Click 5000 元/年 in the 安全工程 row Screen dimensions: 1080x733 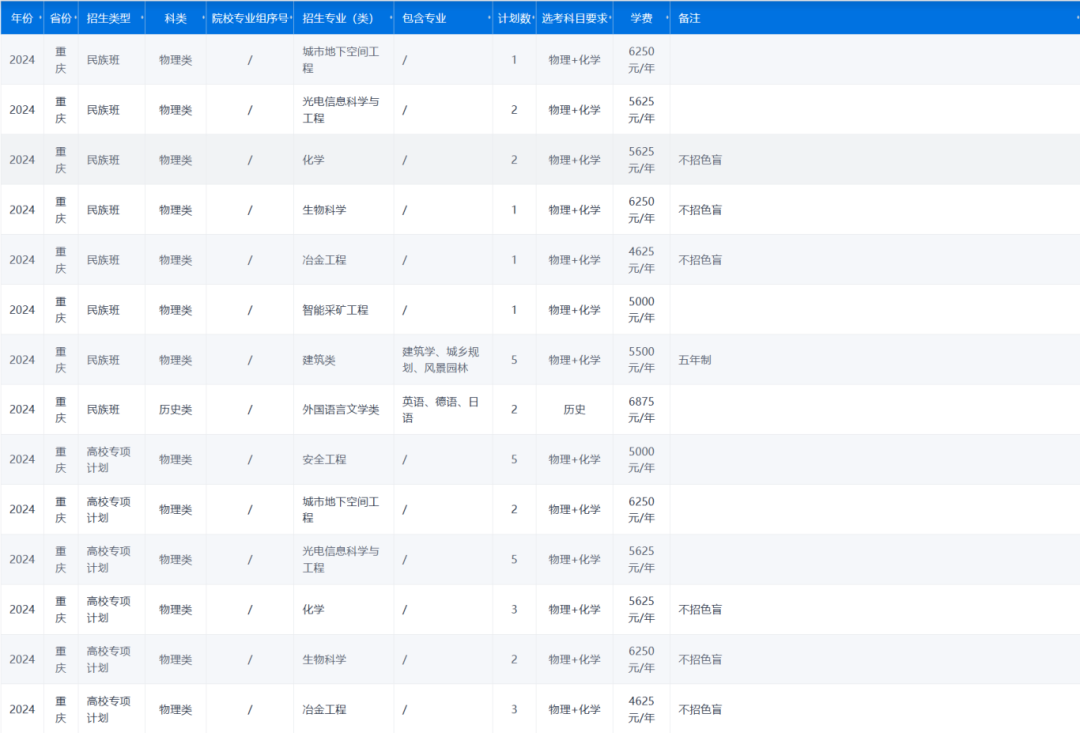tap(641, 460)
